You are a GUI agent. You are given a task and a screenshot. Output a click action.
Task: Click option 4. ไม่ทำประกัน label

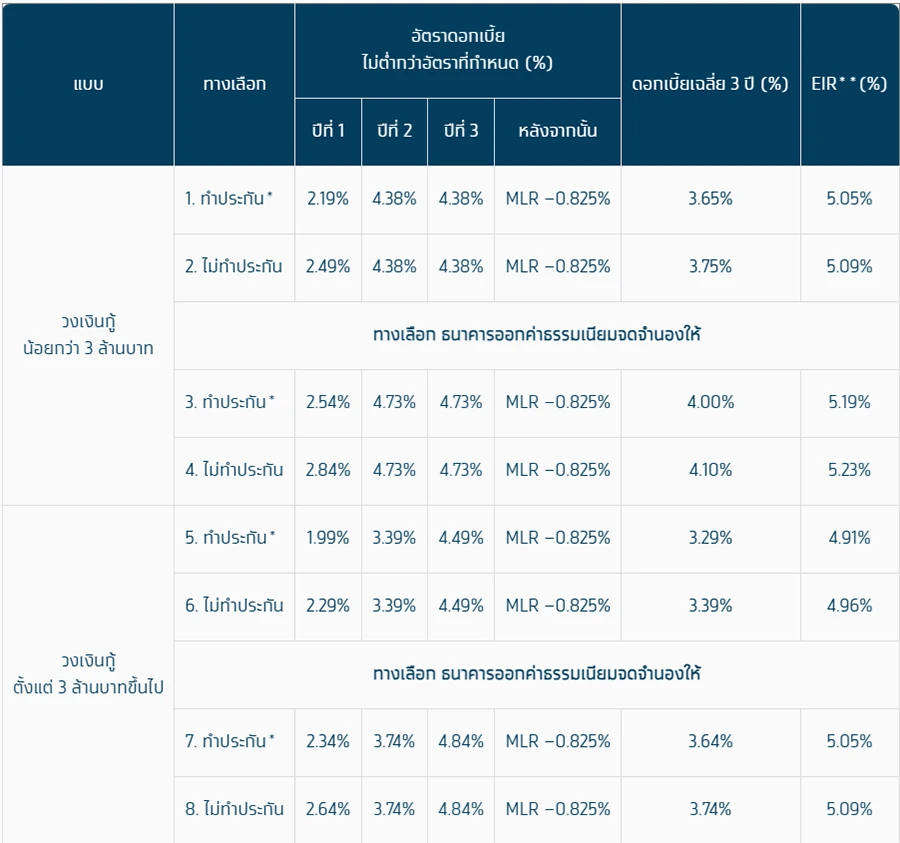pyautogui.click(x=234, y=470)
